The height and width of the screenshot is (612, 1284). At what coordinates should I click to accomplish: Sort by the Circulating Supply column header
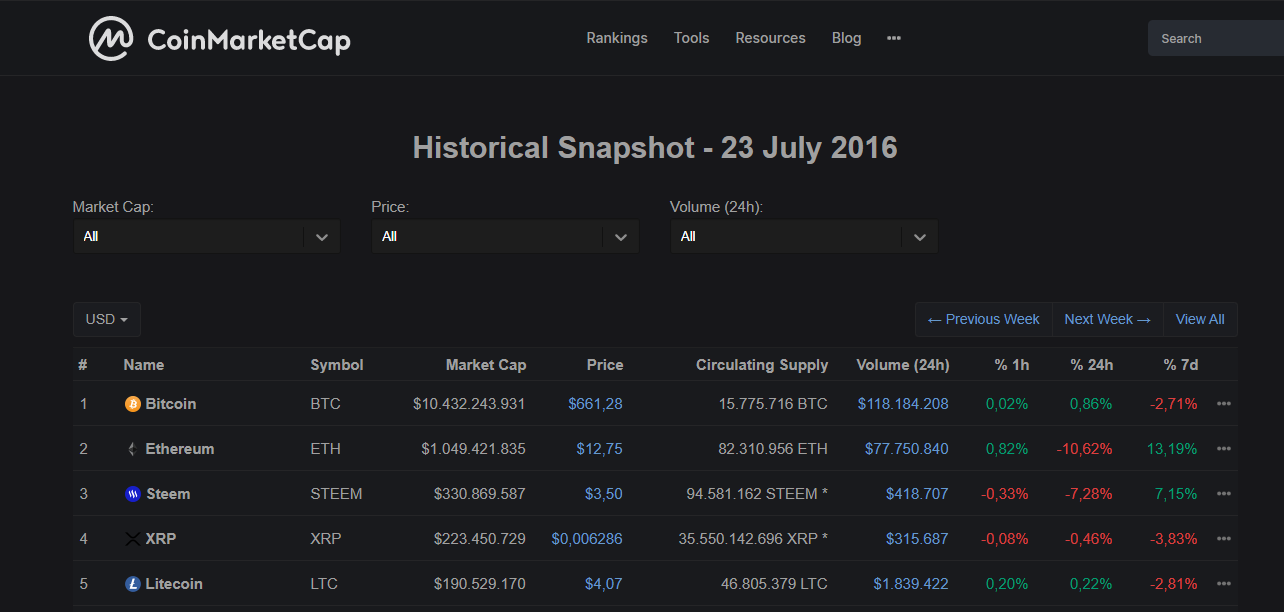pyautogui.click(x=762, y=365)
